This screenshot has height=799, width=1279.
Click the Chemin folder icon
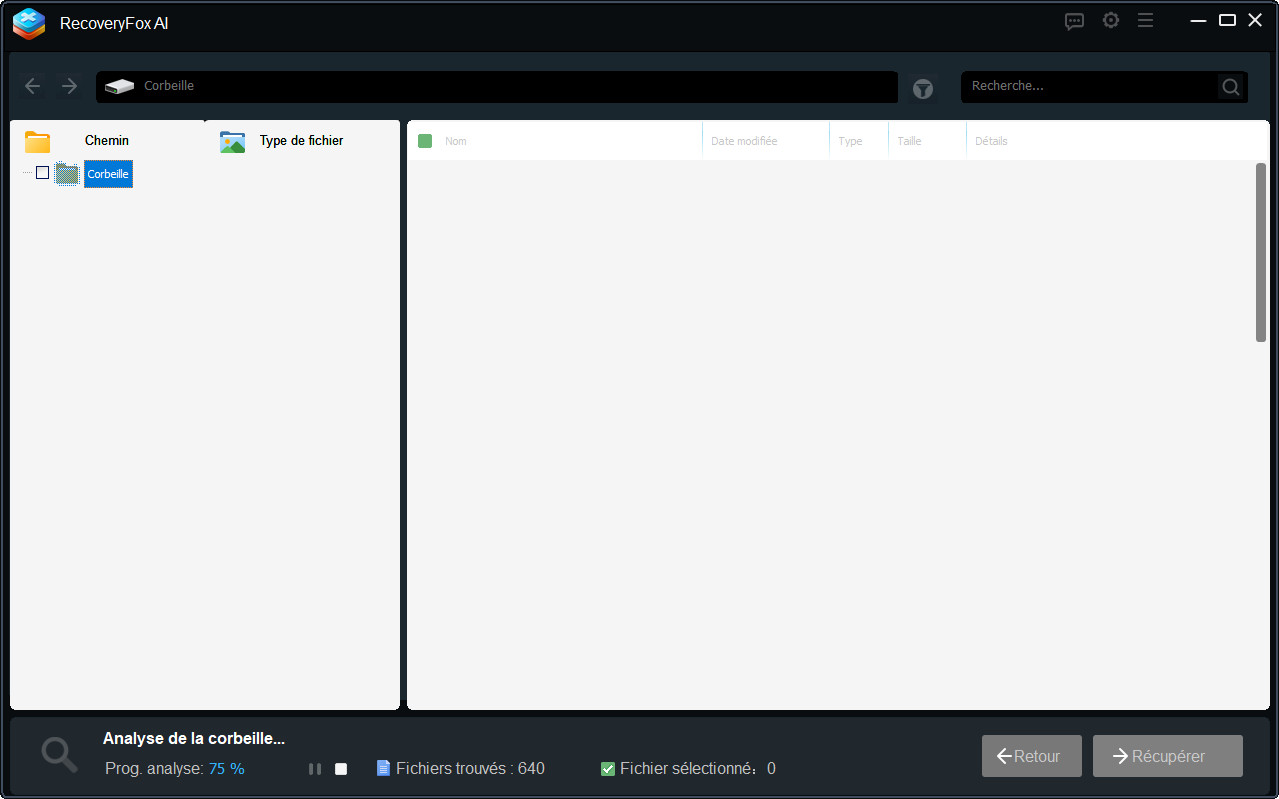pyautogui.click(x=38, y=142)
